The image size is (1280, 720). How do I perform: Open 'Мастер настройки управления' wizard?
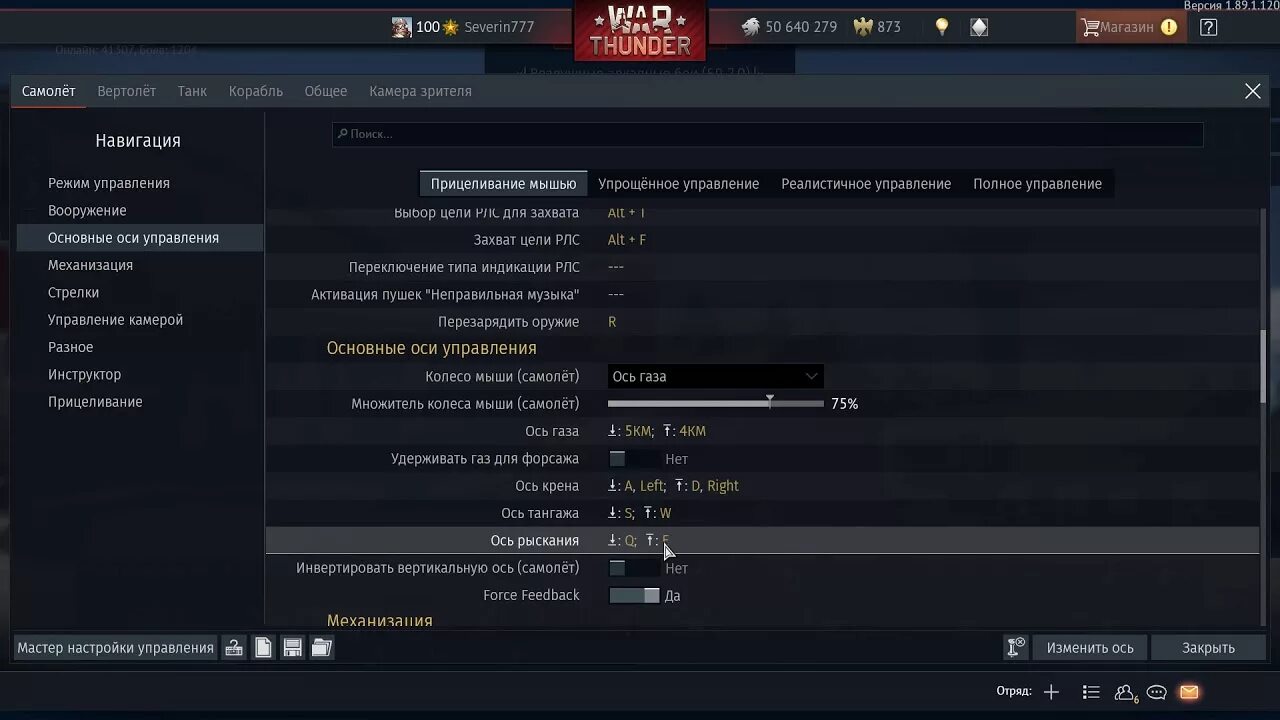[x=116, y=648]
